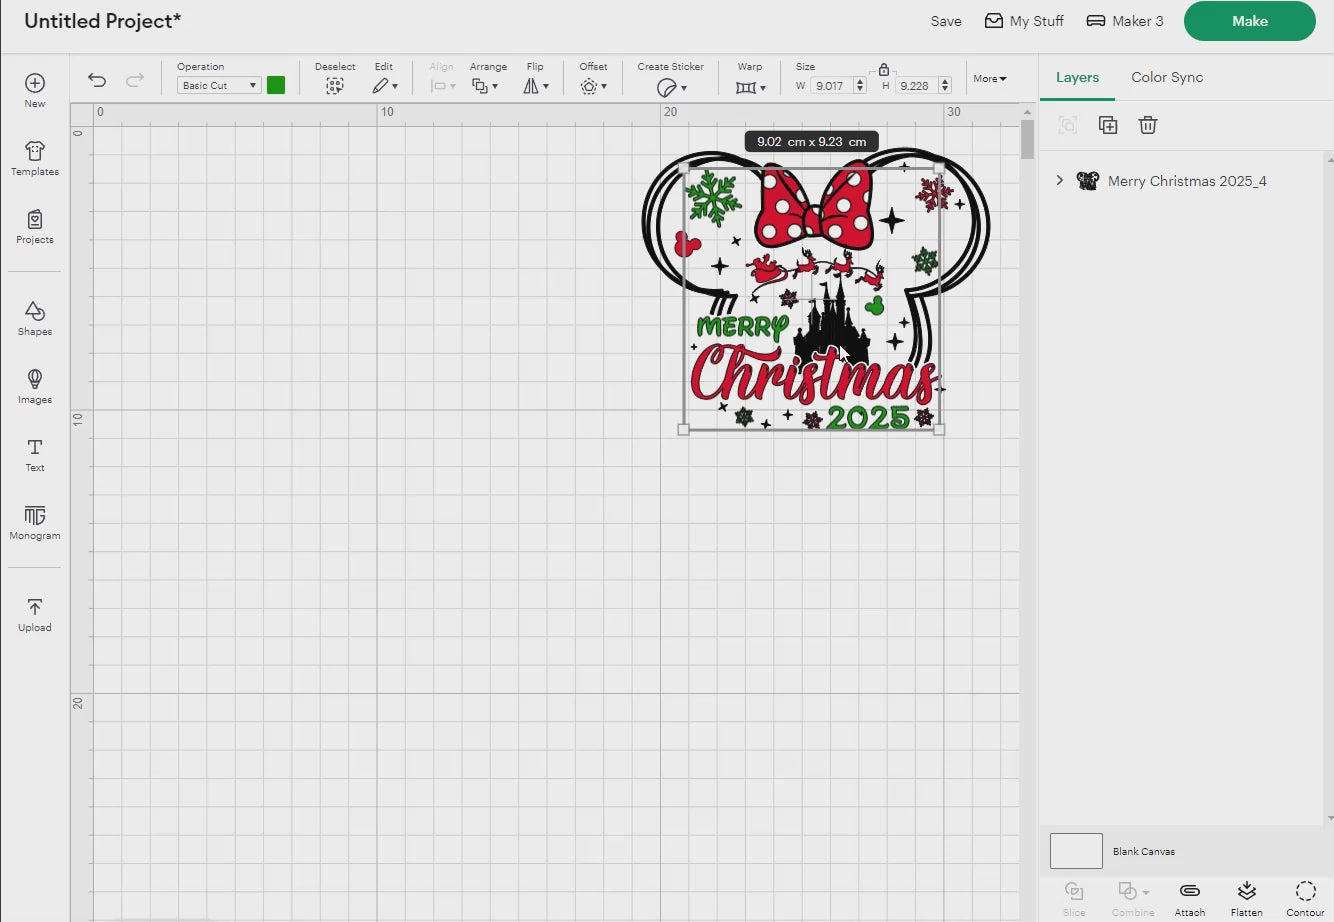Select the Text tool

pos(35,454)
